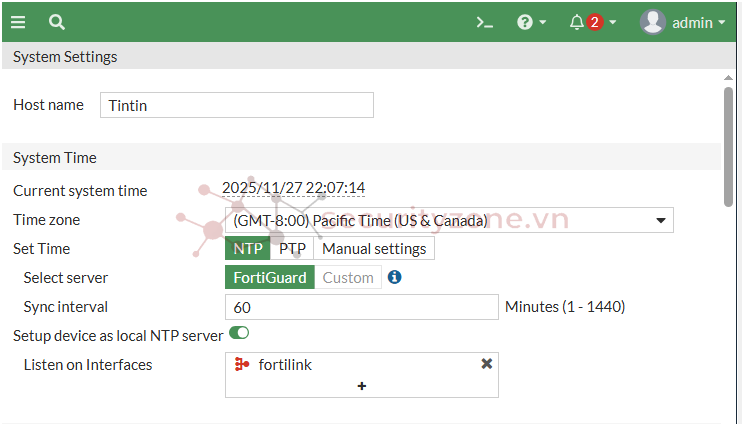Screen dimensions: 744x426
Task: Click the Host name input field
Action: 237,105
